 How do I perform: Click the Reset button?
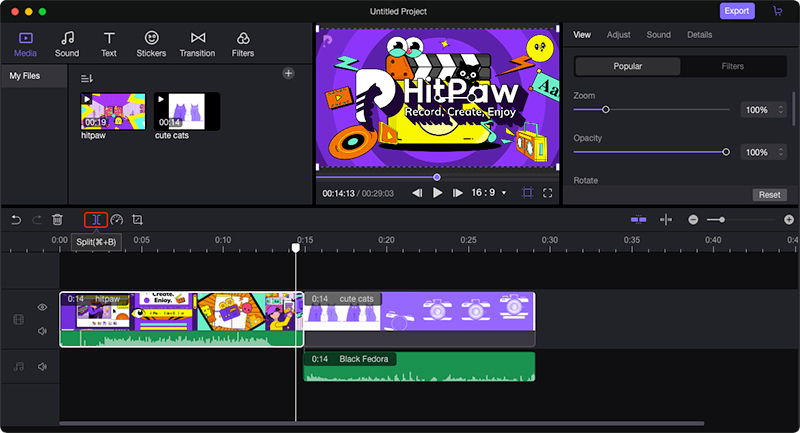tap(769, 195)
